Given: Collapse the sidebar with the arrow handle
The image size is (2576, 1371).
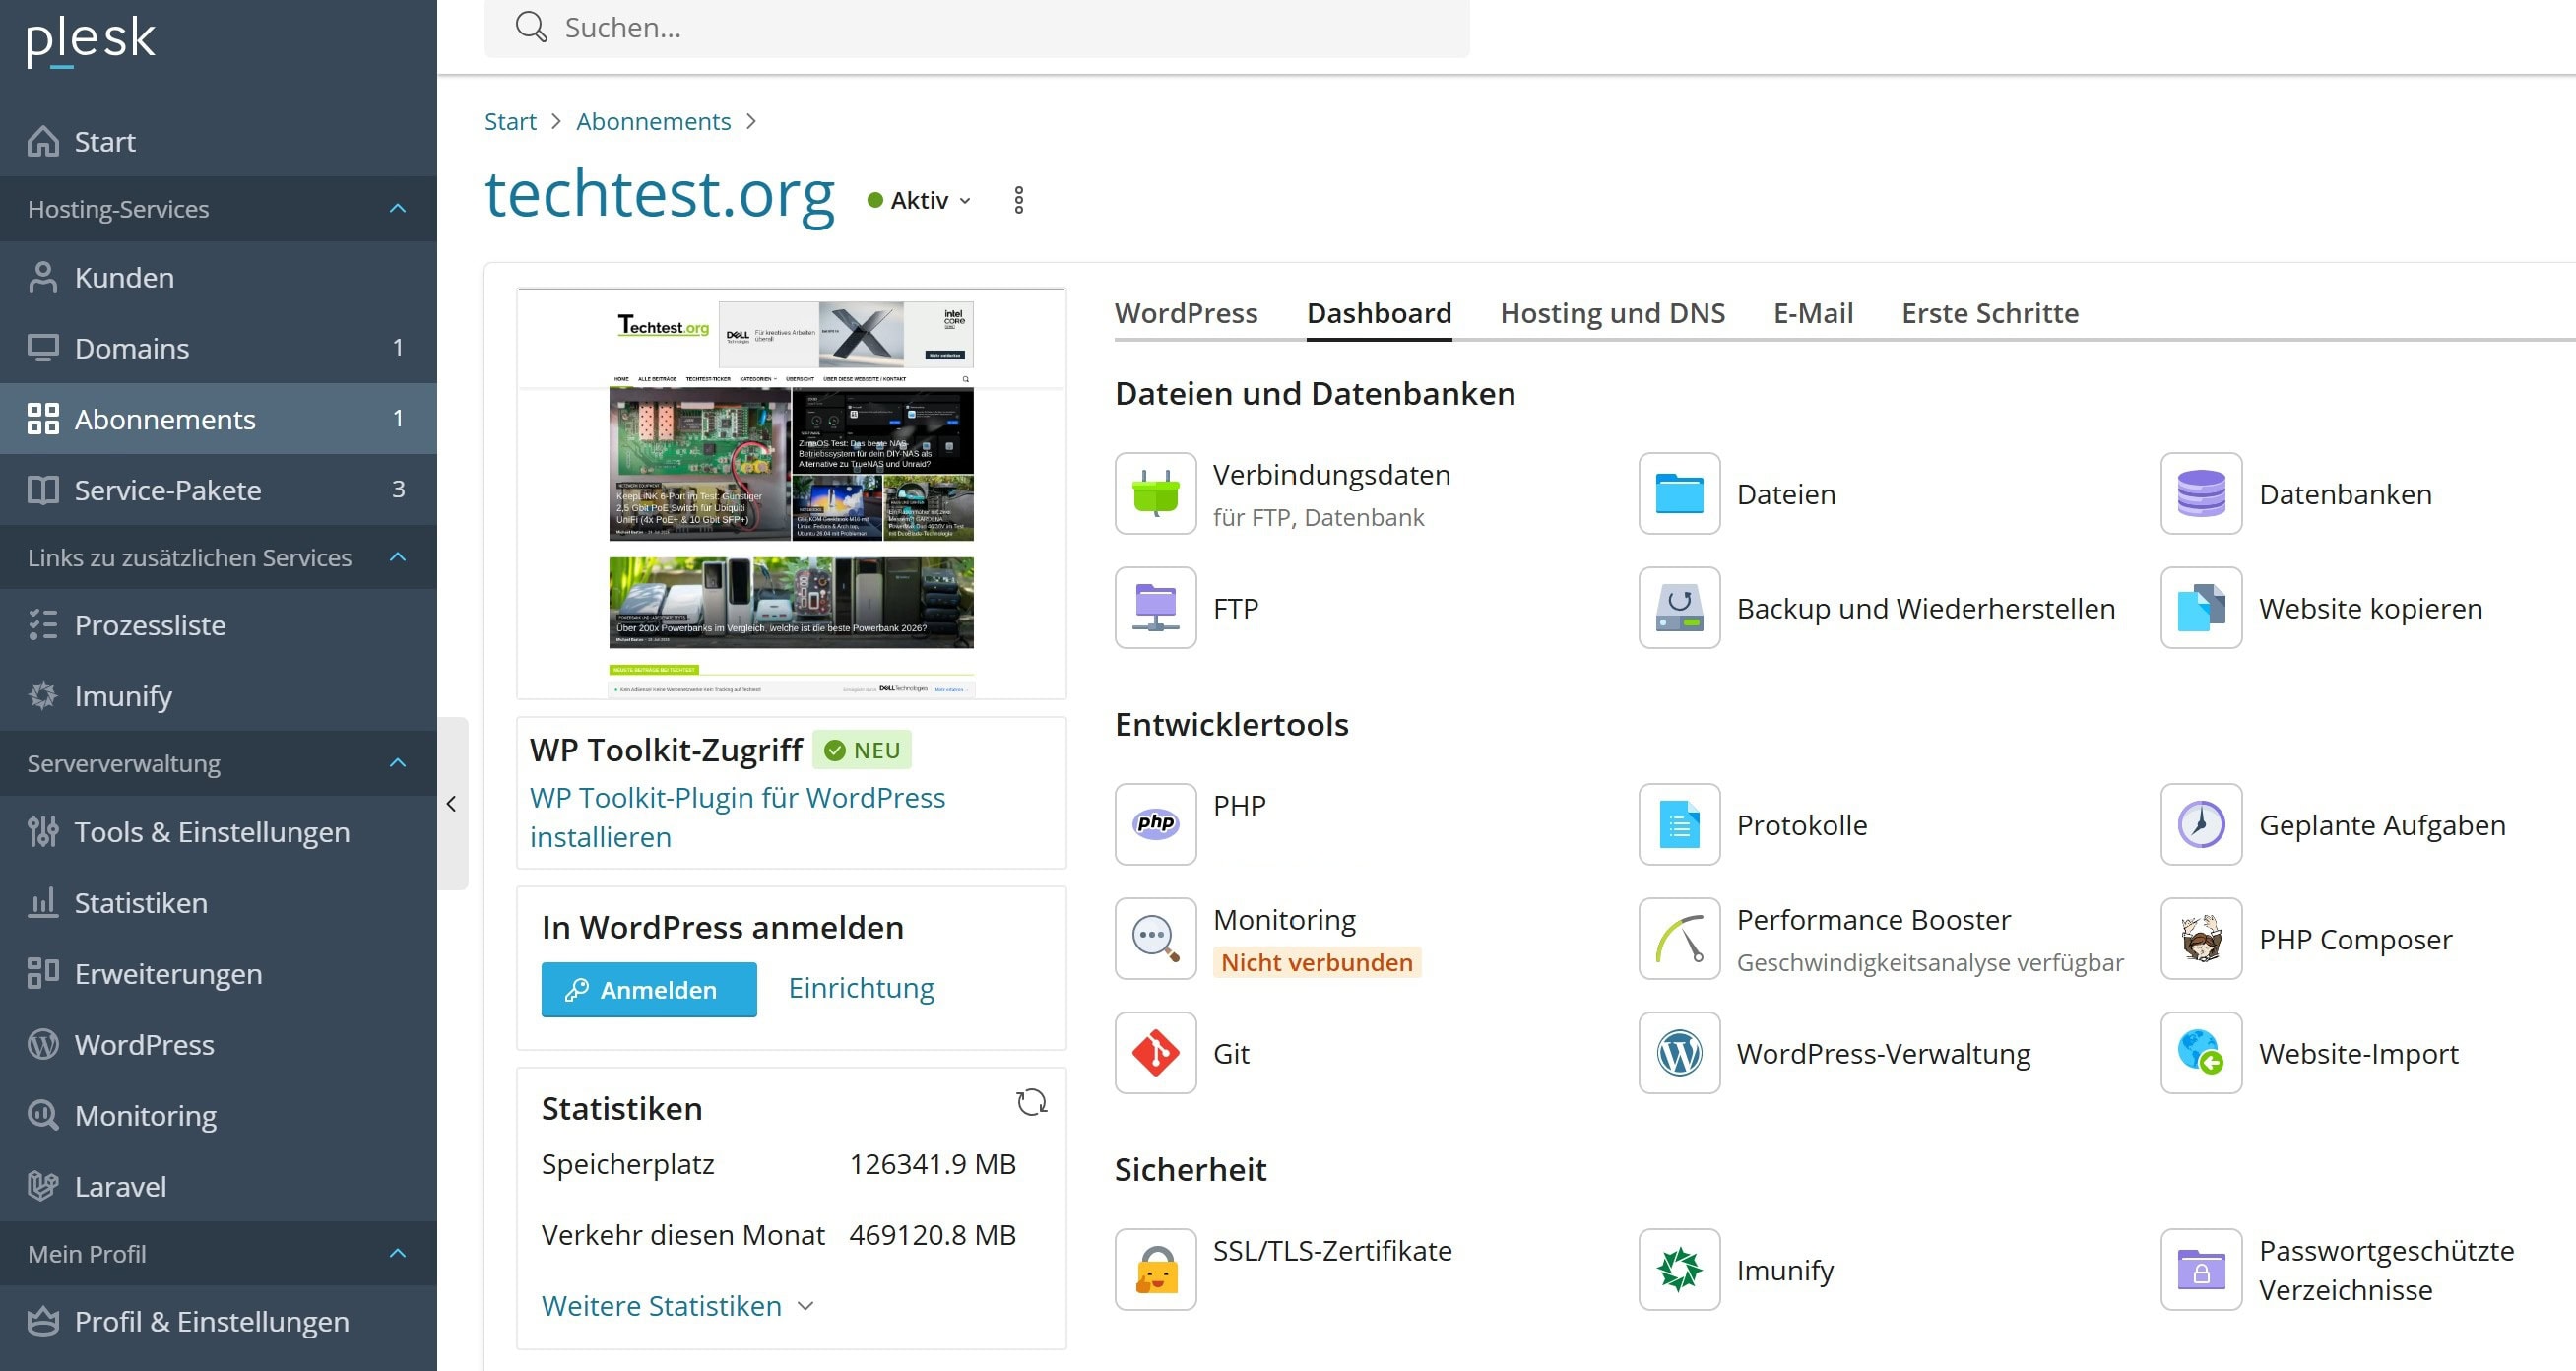Looking at the screenshot, I should [x=452, y=803].
